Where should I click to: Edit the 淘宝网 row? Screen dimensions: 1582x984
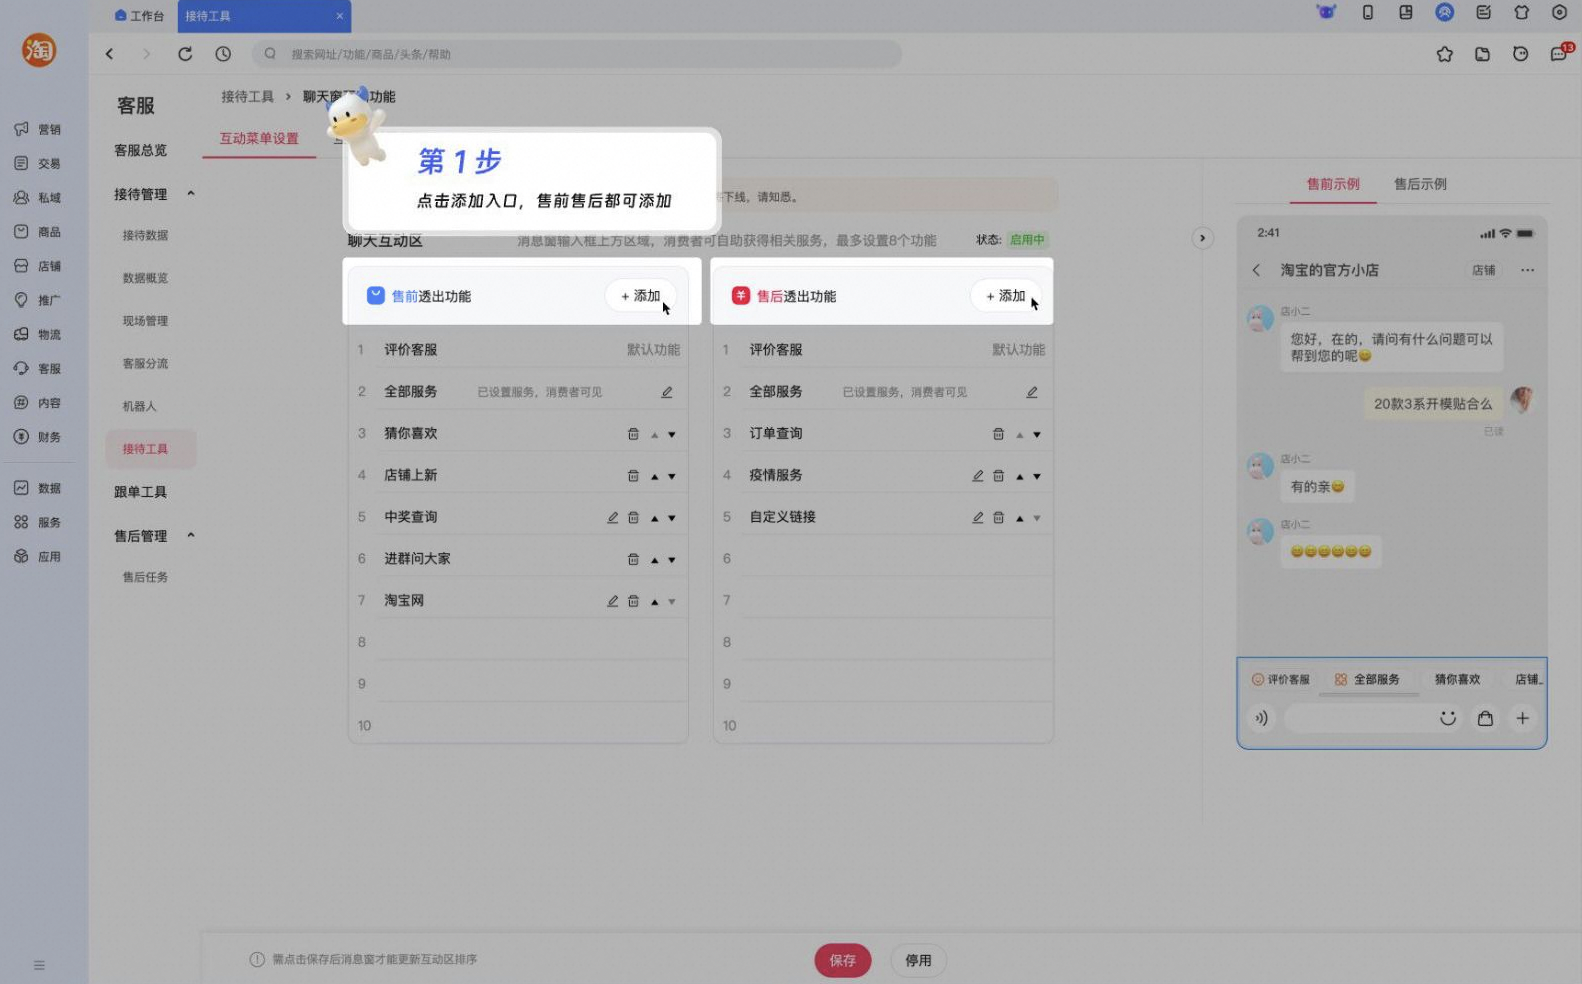[x=613, y=601]
